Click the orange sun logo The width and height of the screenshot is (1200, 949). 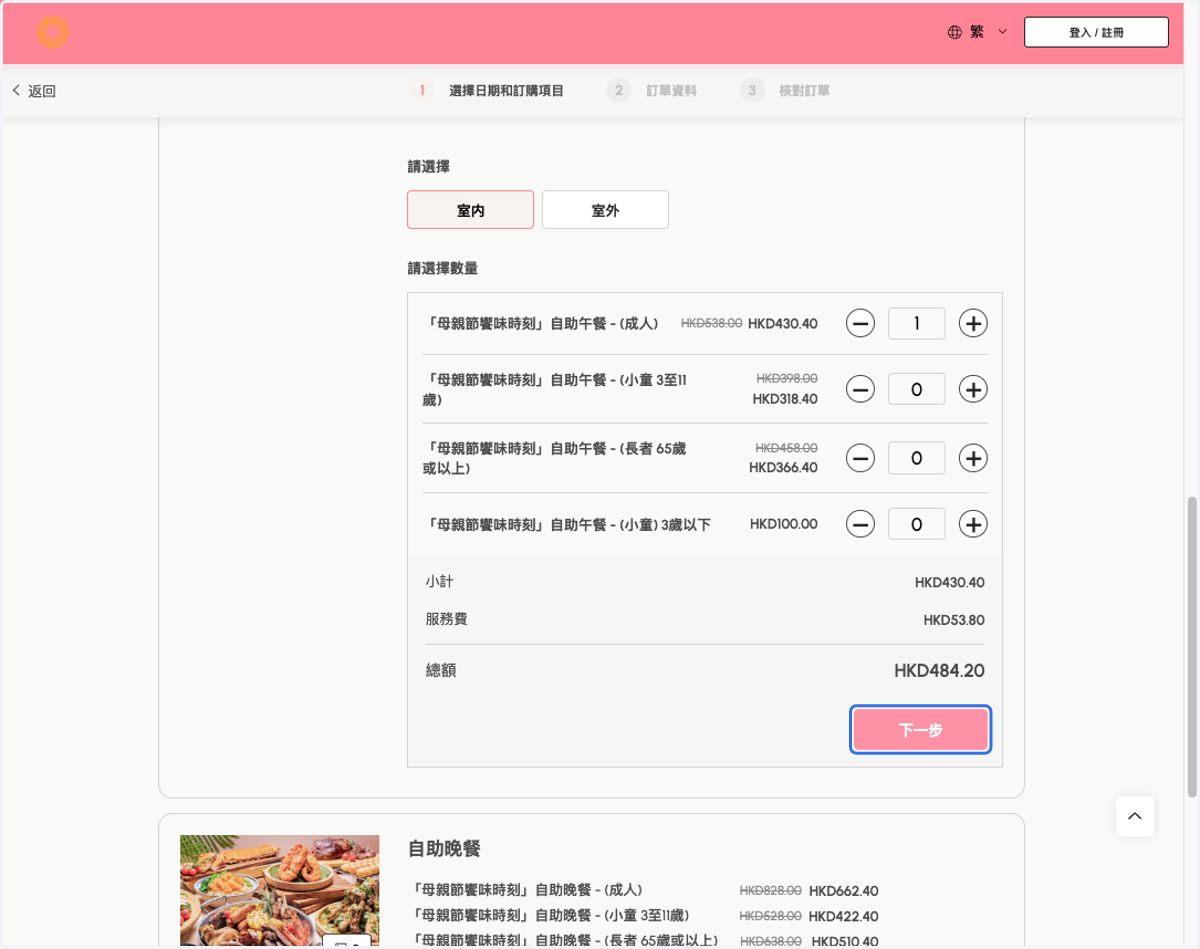[x=52, y=32]
